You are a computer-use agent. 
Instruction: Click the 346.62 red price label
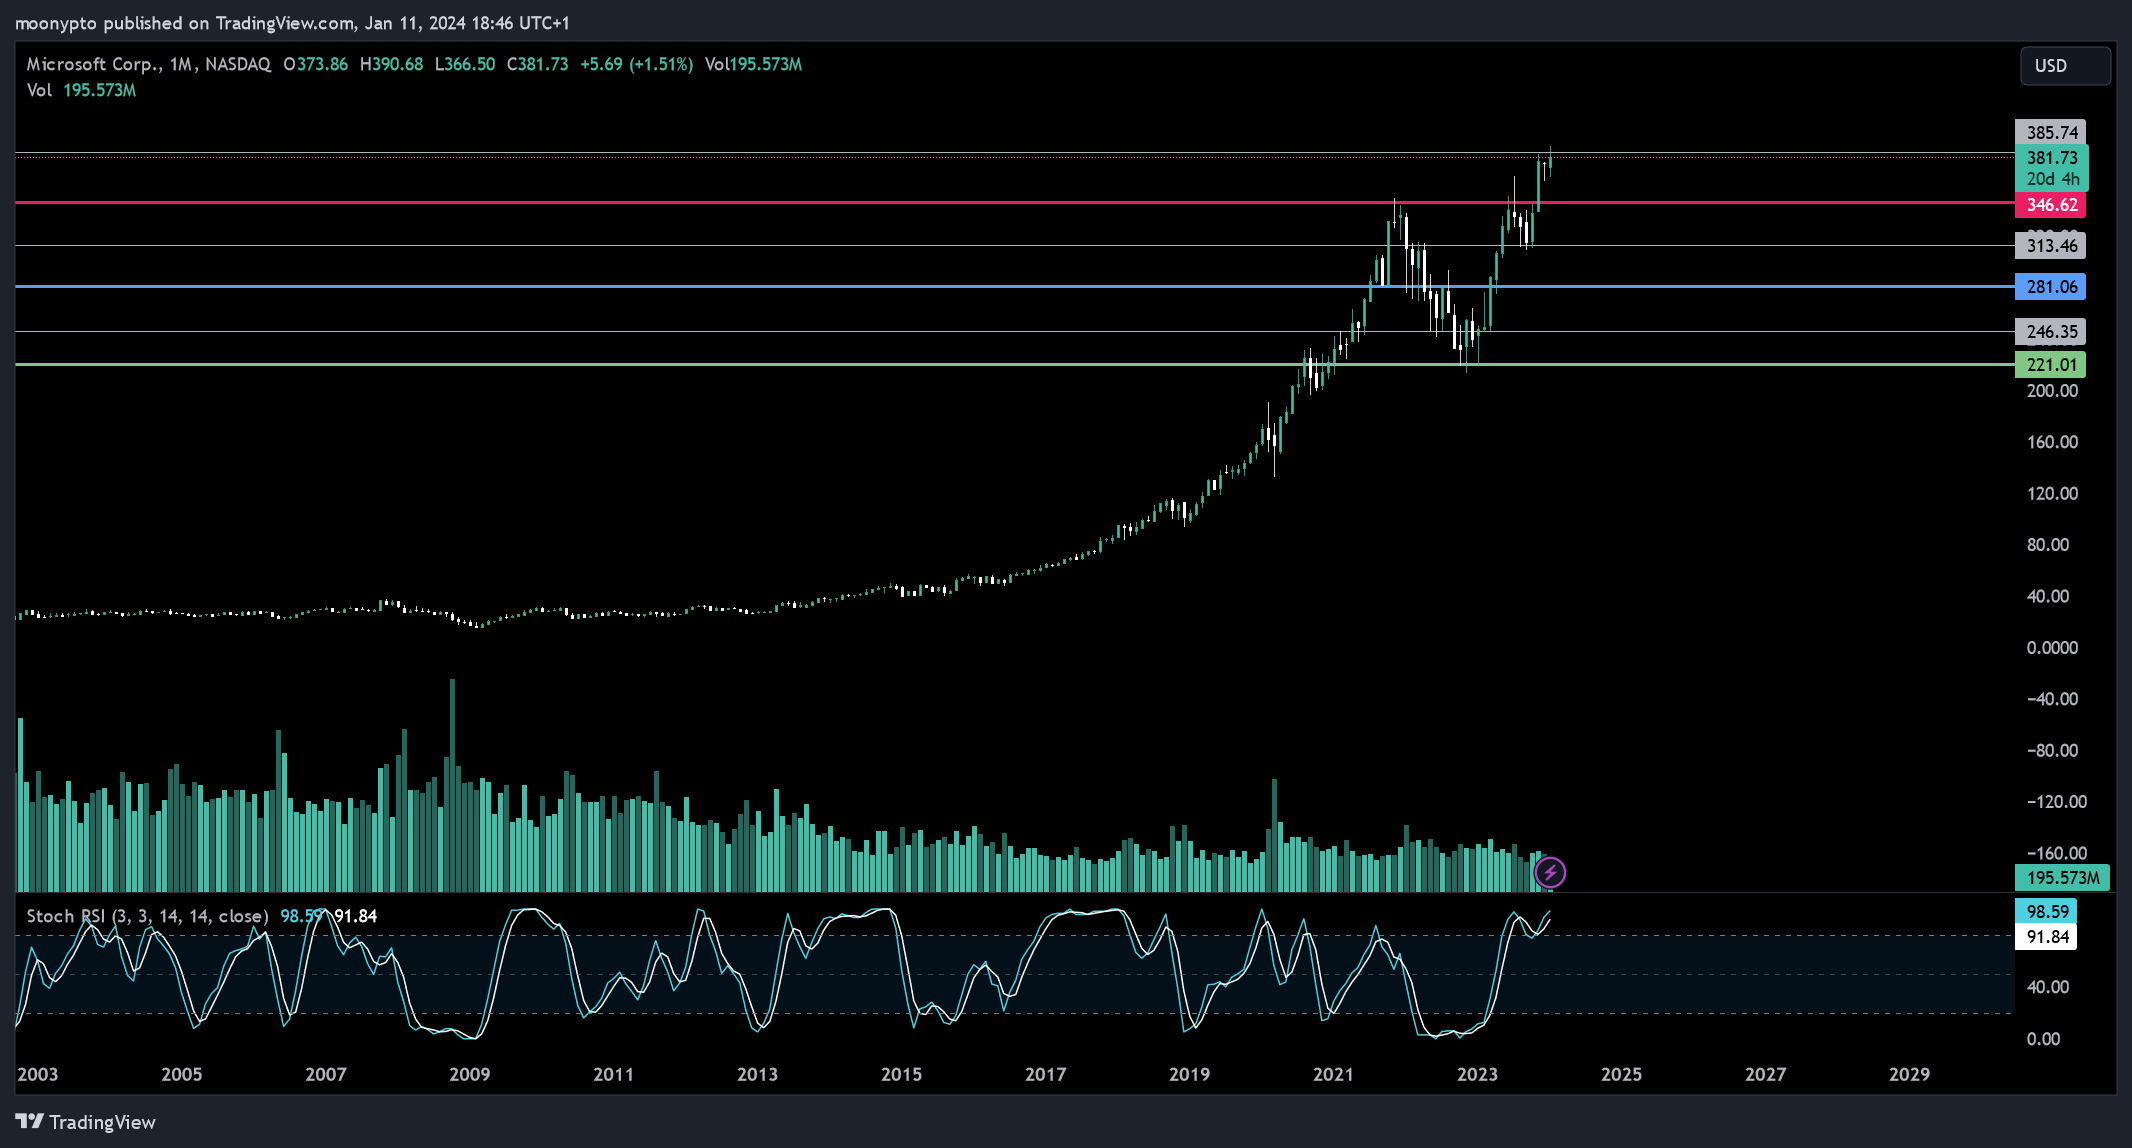(x=2050, y=205)
